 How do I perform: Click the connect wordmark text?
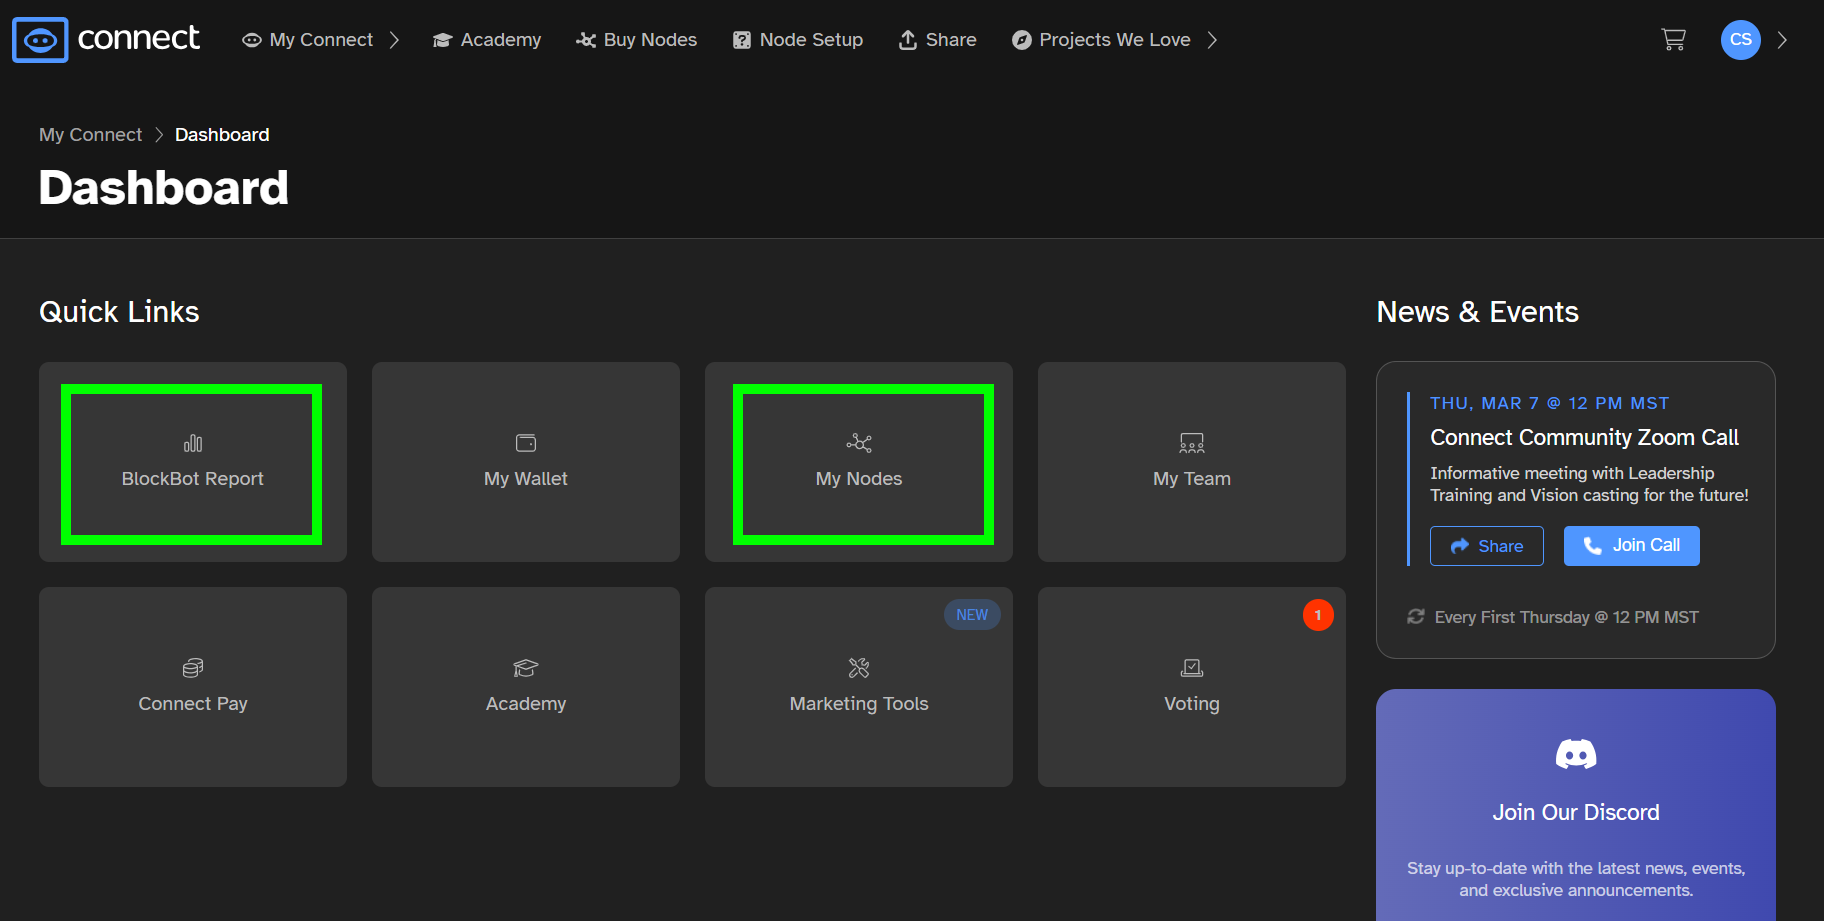[139, 38]
